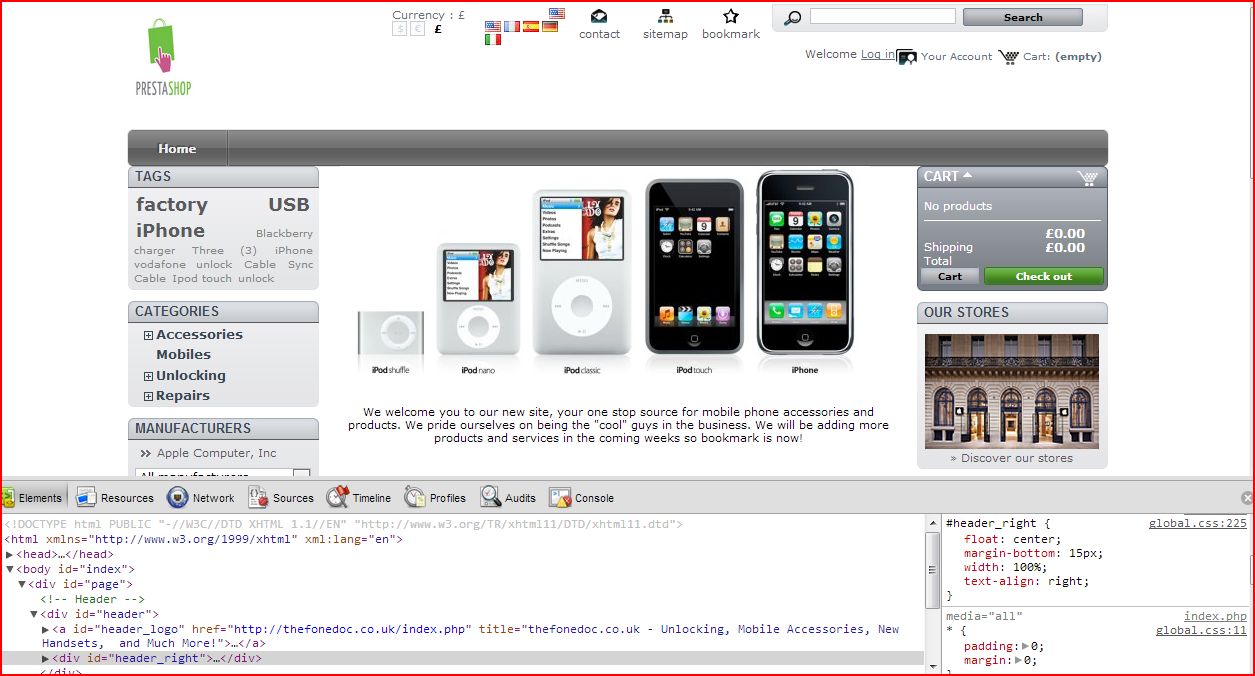Choose the Italian flag language
This screenshot has height=676, width=1255.
click(493, 40)
